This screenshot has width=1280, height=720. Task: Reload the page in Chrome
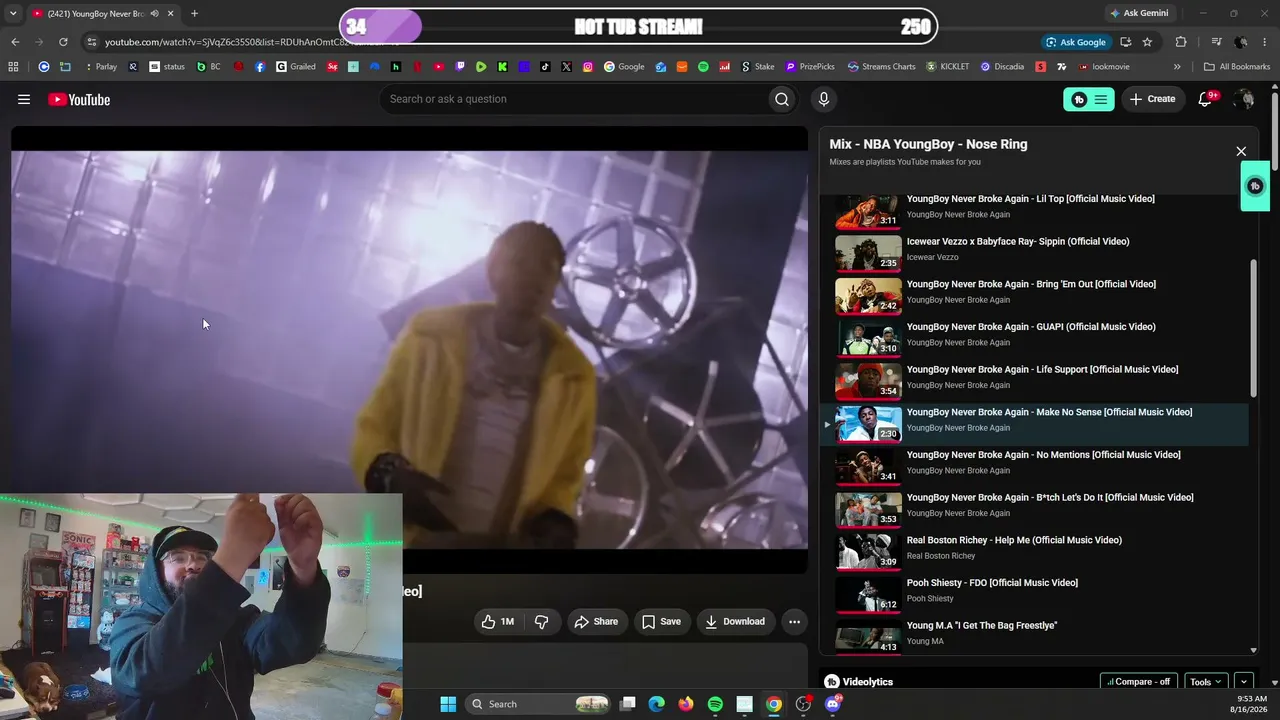(63, 42)
